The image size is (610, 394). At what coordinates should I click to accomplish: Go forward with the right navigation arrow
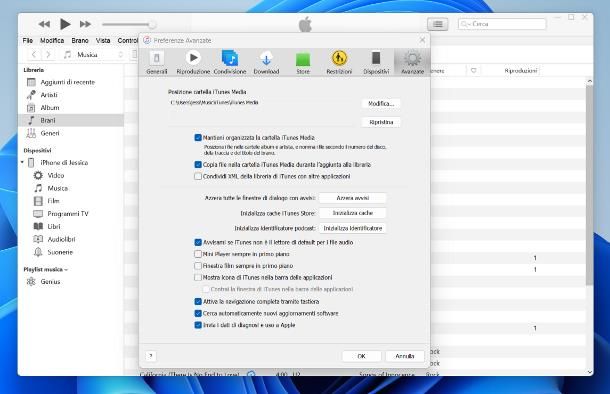pos(48,54)
